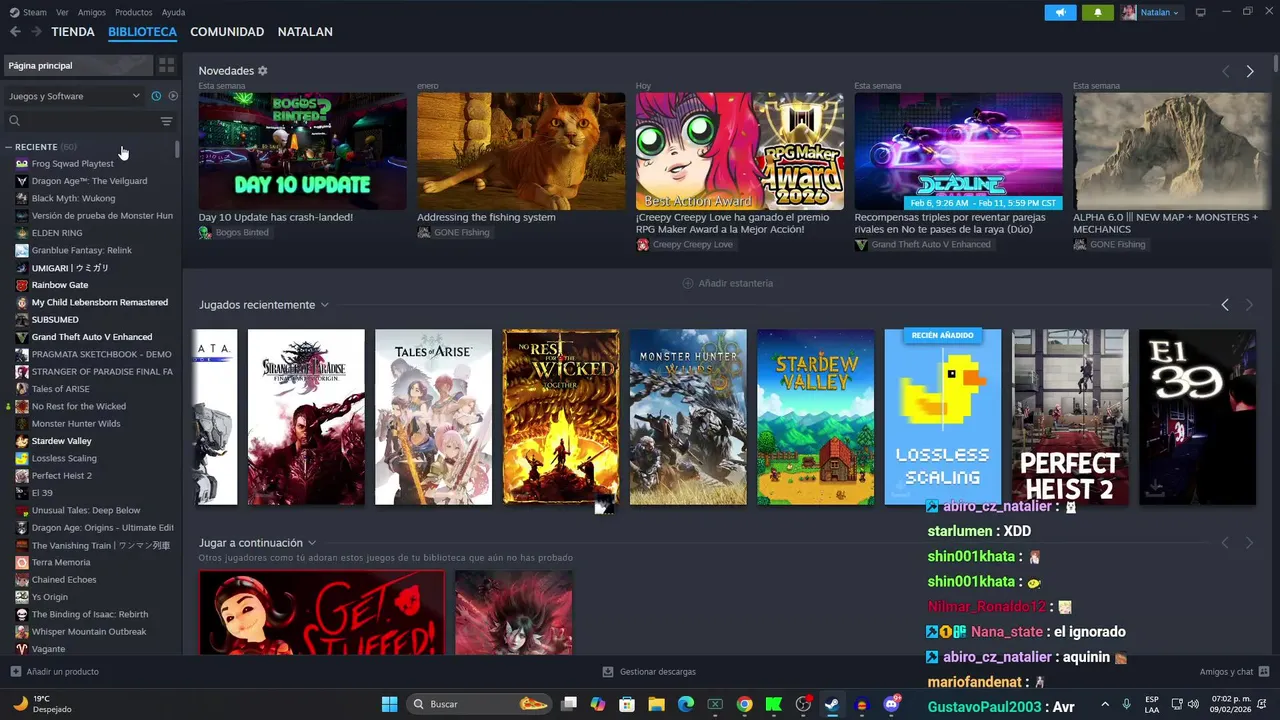Open the Ver menu

62,12
